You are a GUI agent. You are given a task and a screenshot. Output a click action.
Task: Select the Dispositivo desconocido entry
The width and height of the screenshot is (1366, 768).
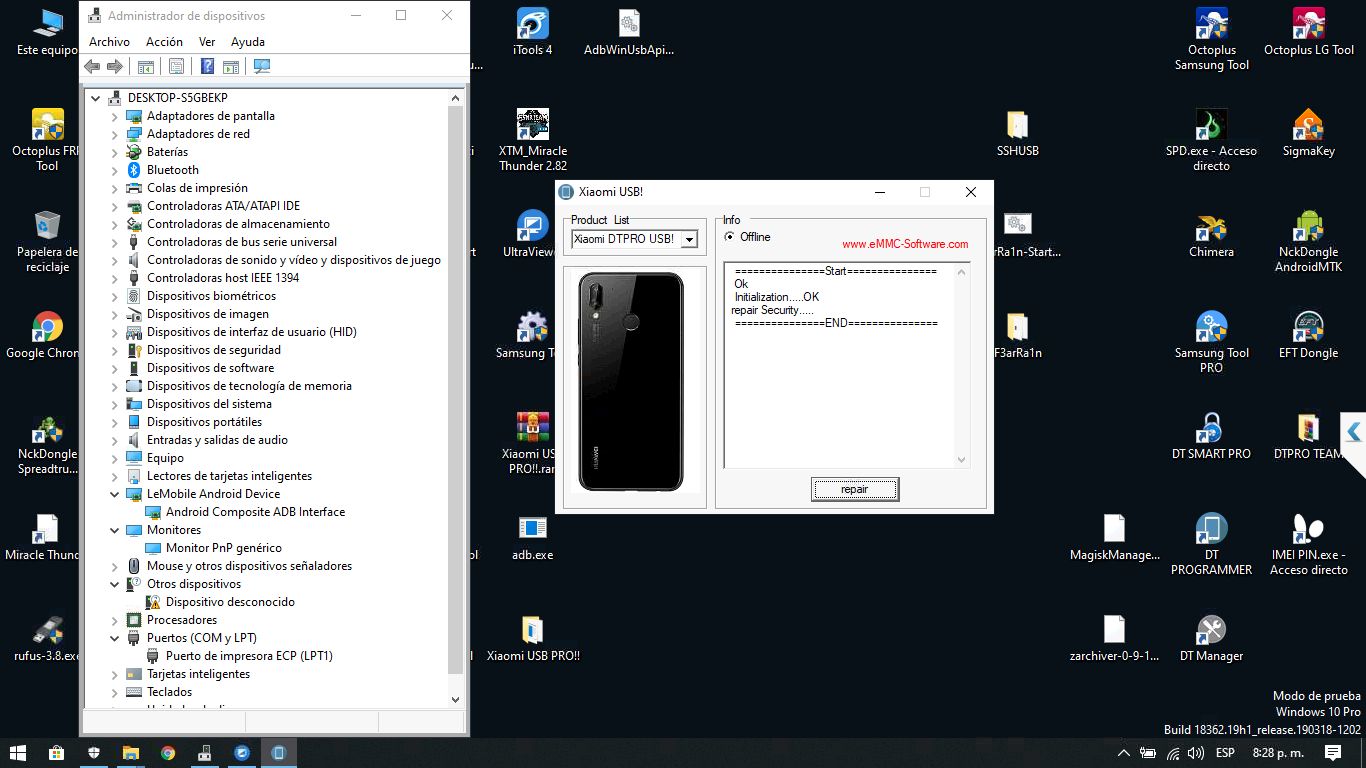click(230, 602)
